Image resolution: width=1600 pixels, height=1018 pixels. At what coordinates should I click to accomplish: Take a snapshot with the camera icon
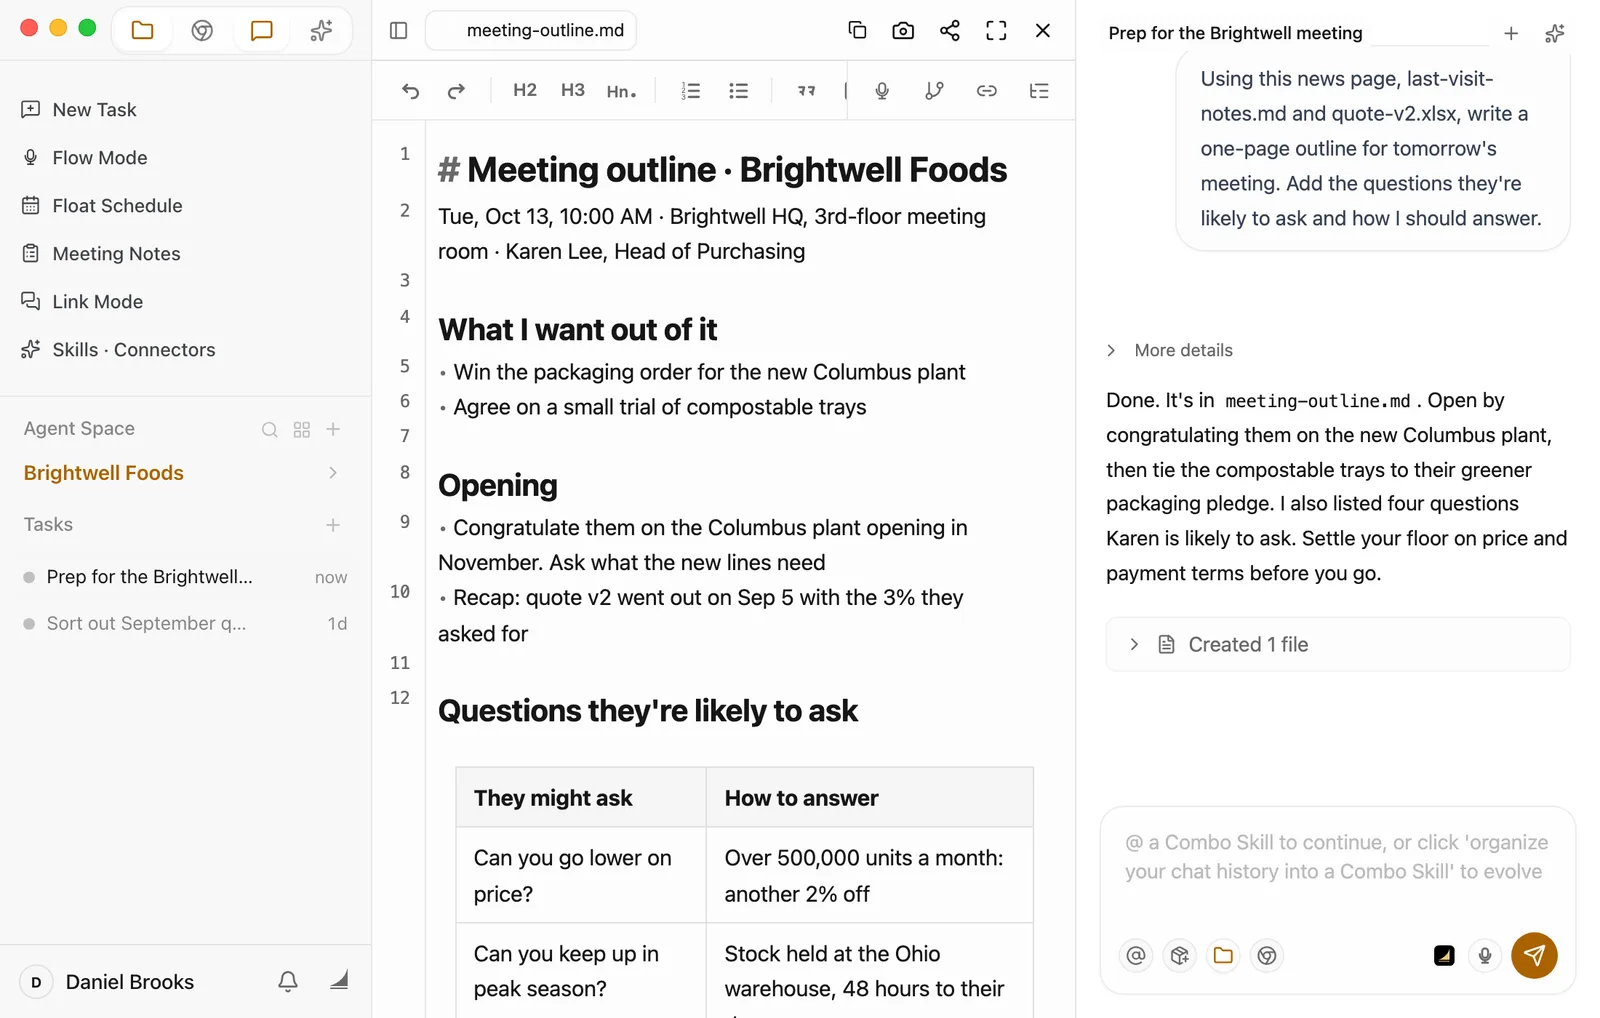click(903, 30)
